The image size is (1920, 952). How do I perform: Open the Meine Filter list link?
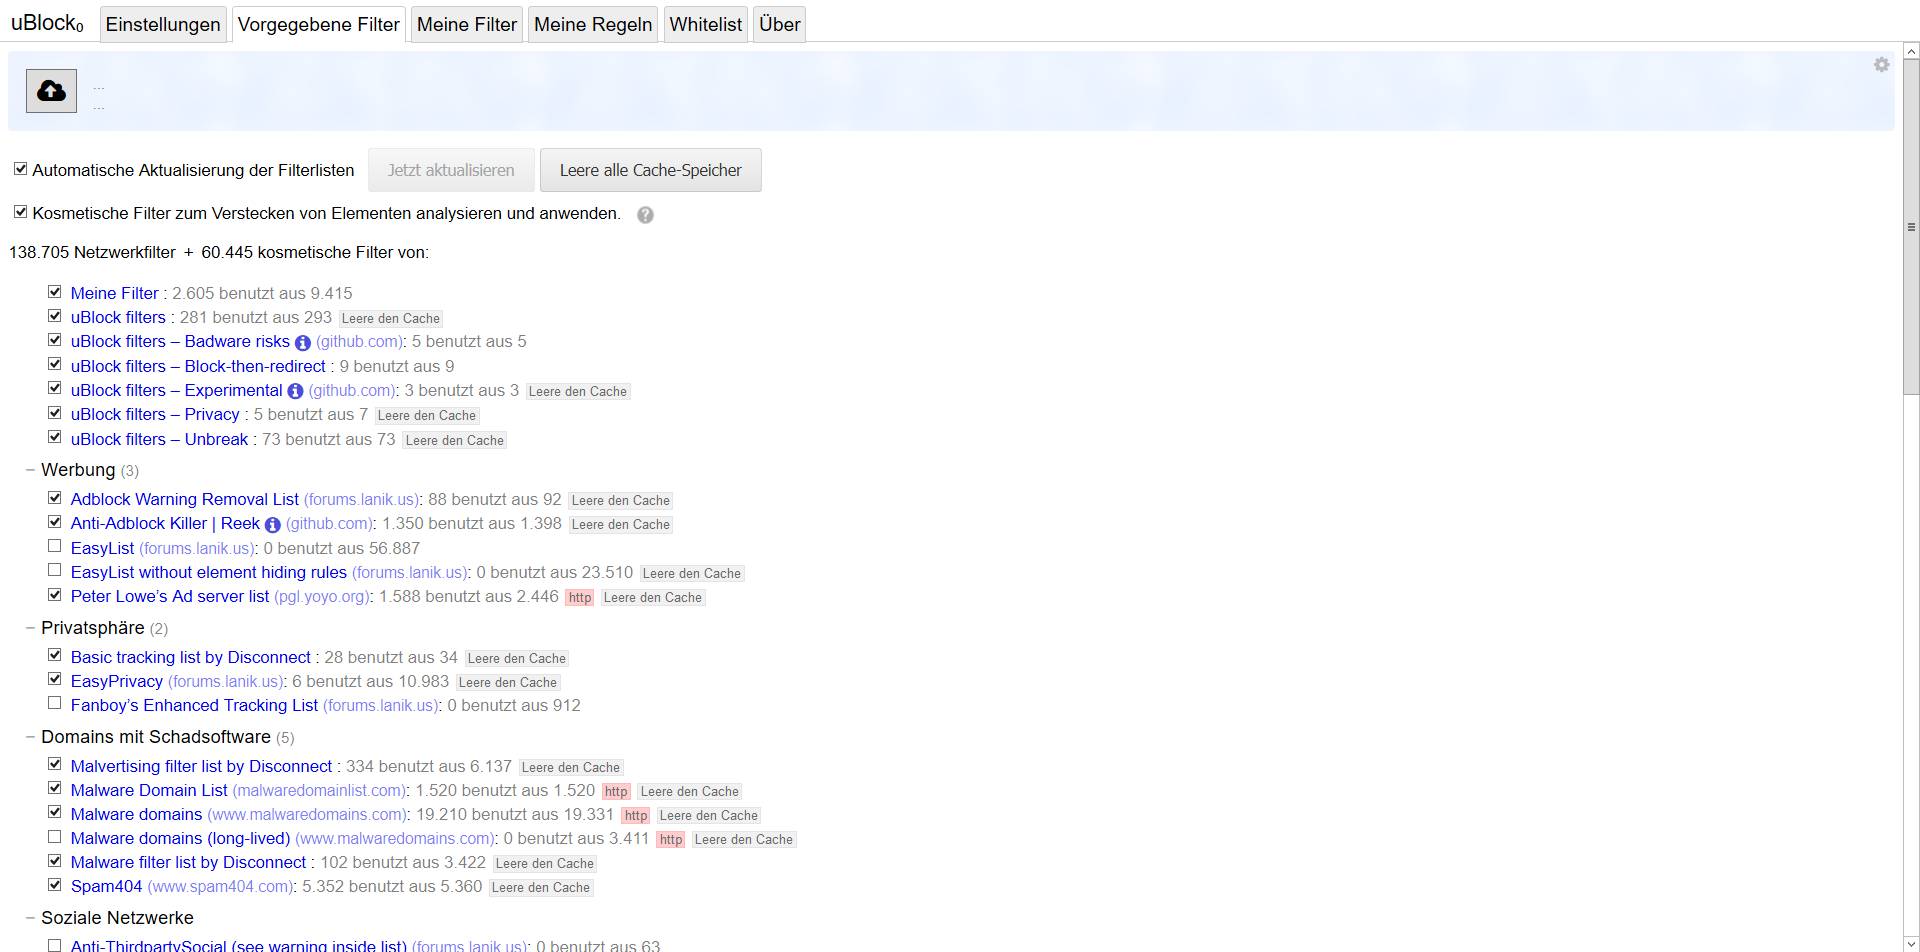click(x=115, y=293)
